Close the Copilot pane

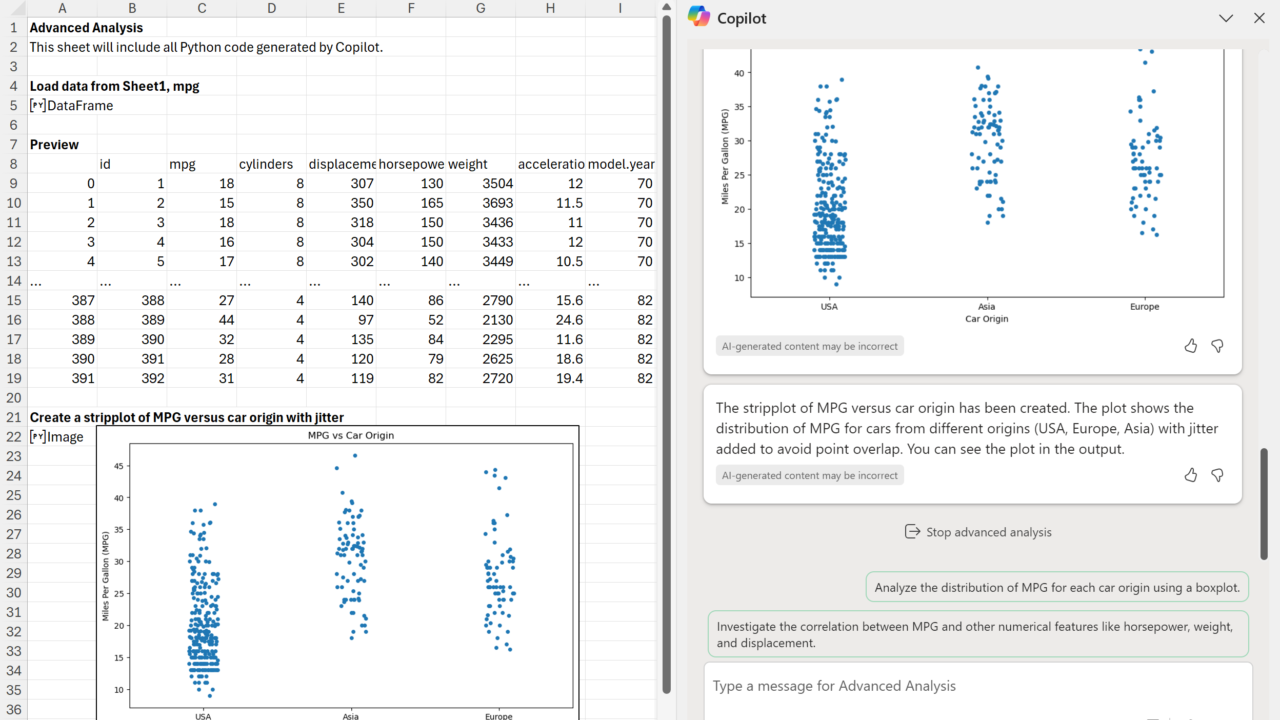click(1259, 18)
